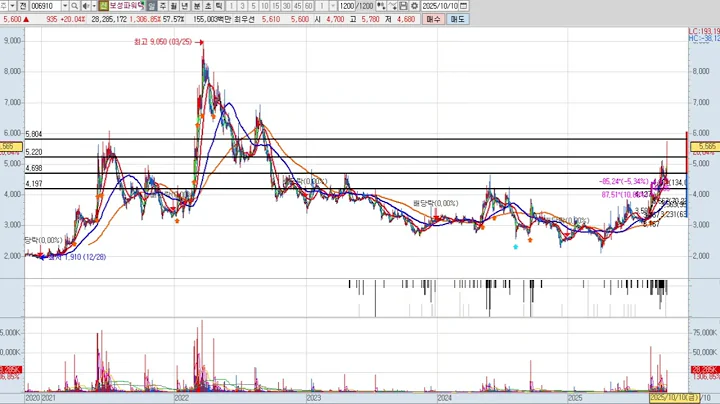The height and width of the screenshot is (404, 720).
Task: Click the open price value 4,700
Action: click(x=335, y=19)
